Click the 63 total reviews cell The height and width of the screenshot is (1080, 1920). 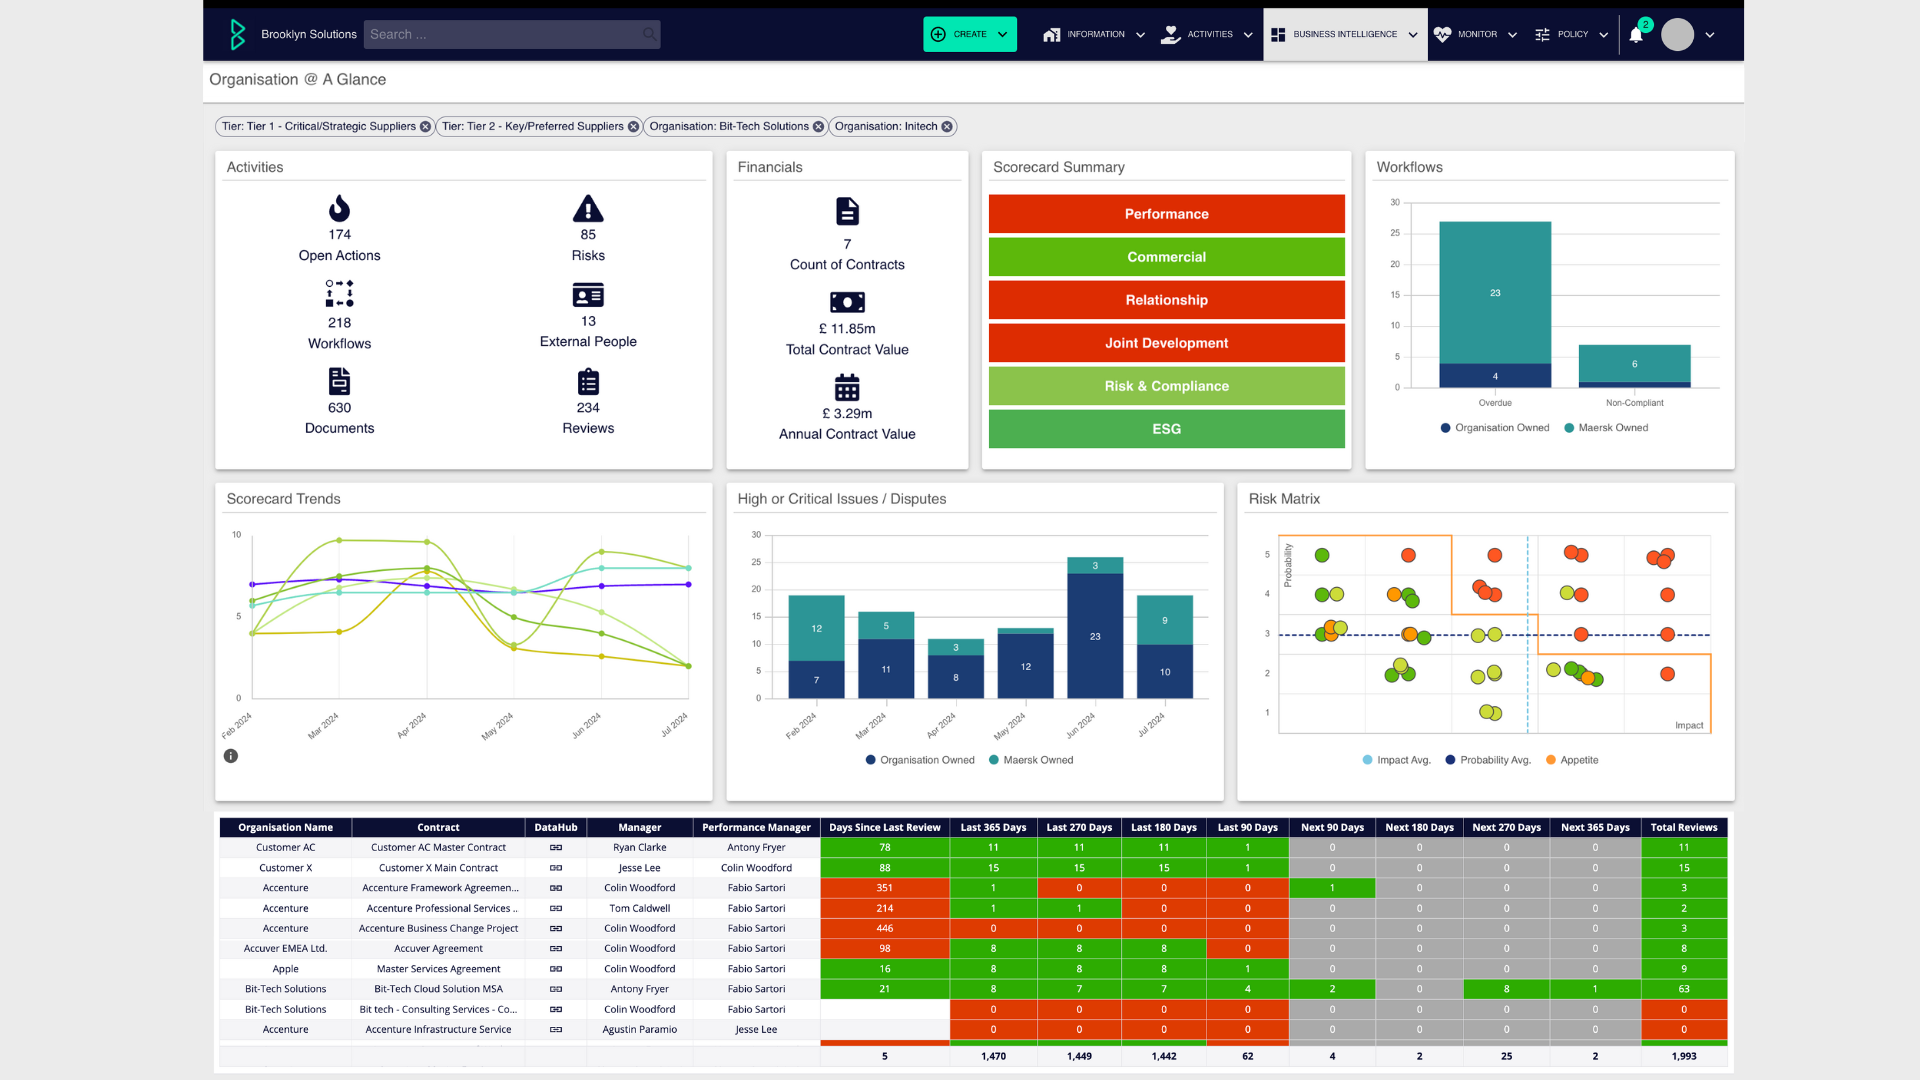[x=1684, y=989]
